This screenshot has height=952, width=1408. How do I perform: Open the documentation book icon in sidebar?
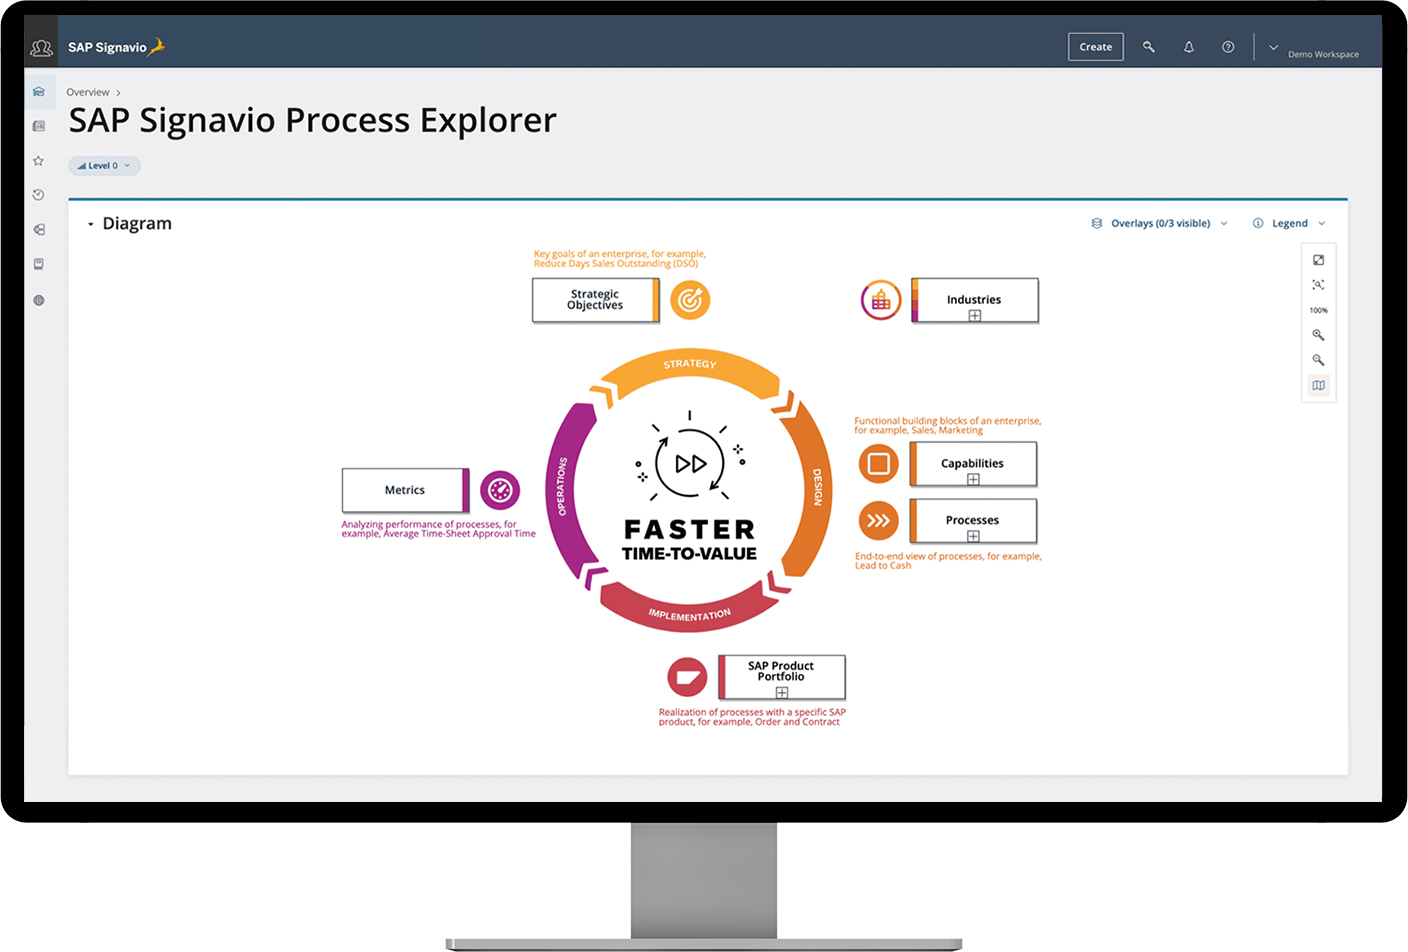(x=38, y=263)
